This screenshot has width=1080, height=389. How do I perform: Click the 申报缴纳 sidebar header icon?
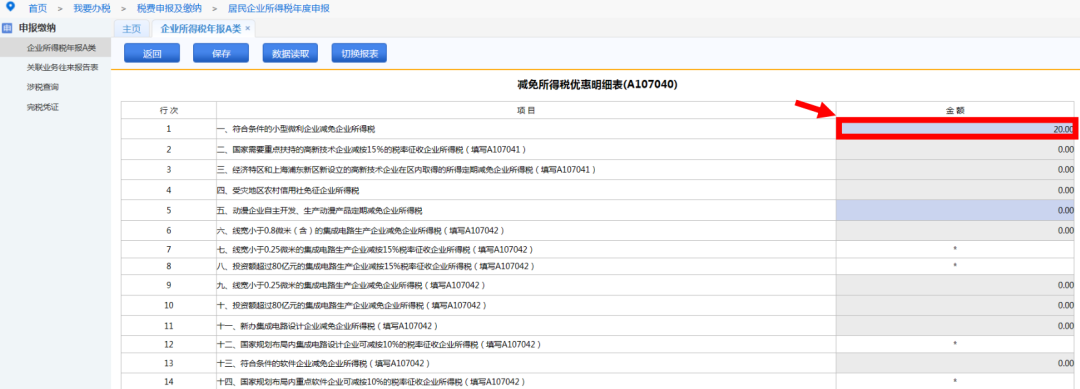[8, 28]
